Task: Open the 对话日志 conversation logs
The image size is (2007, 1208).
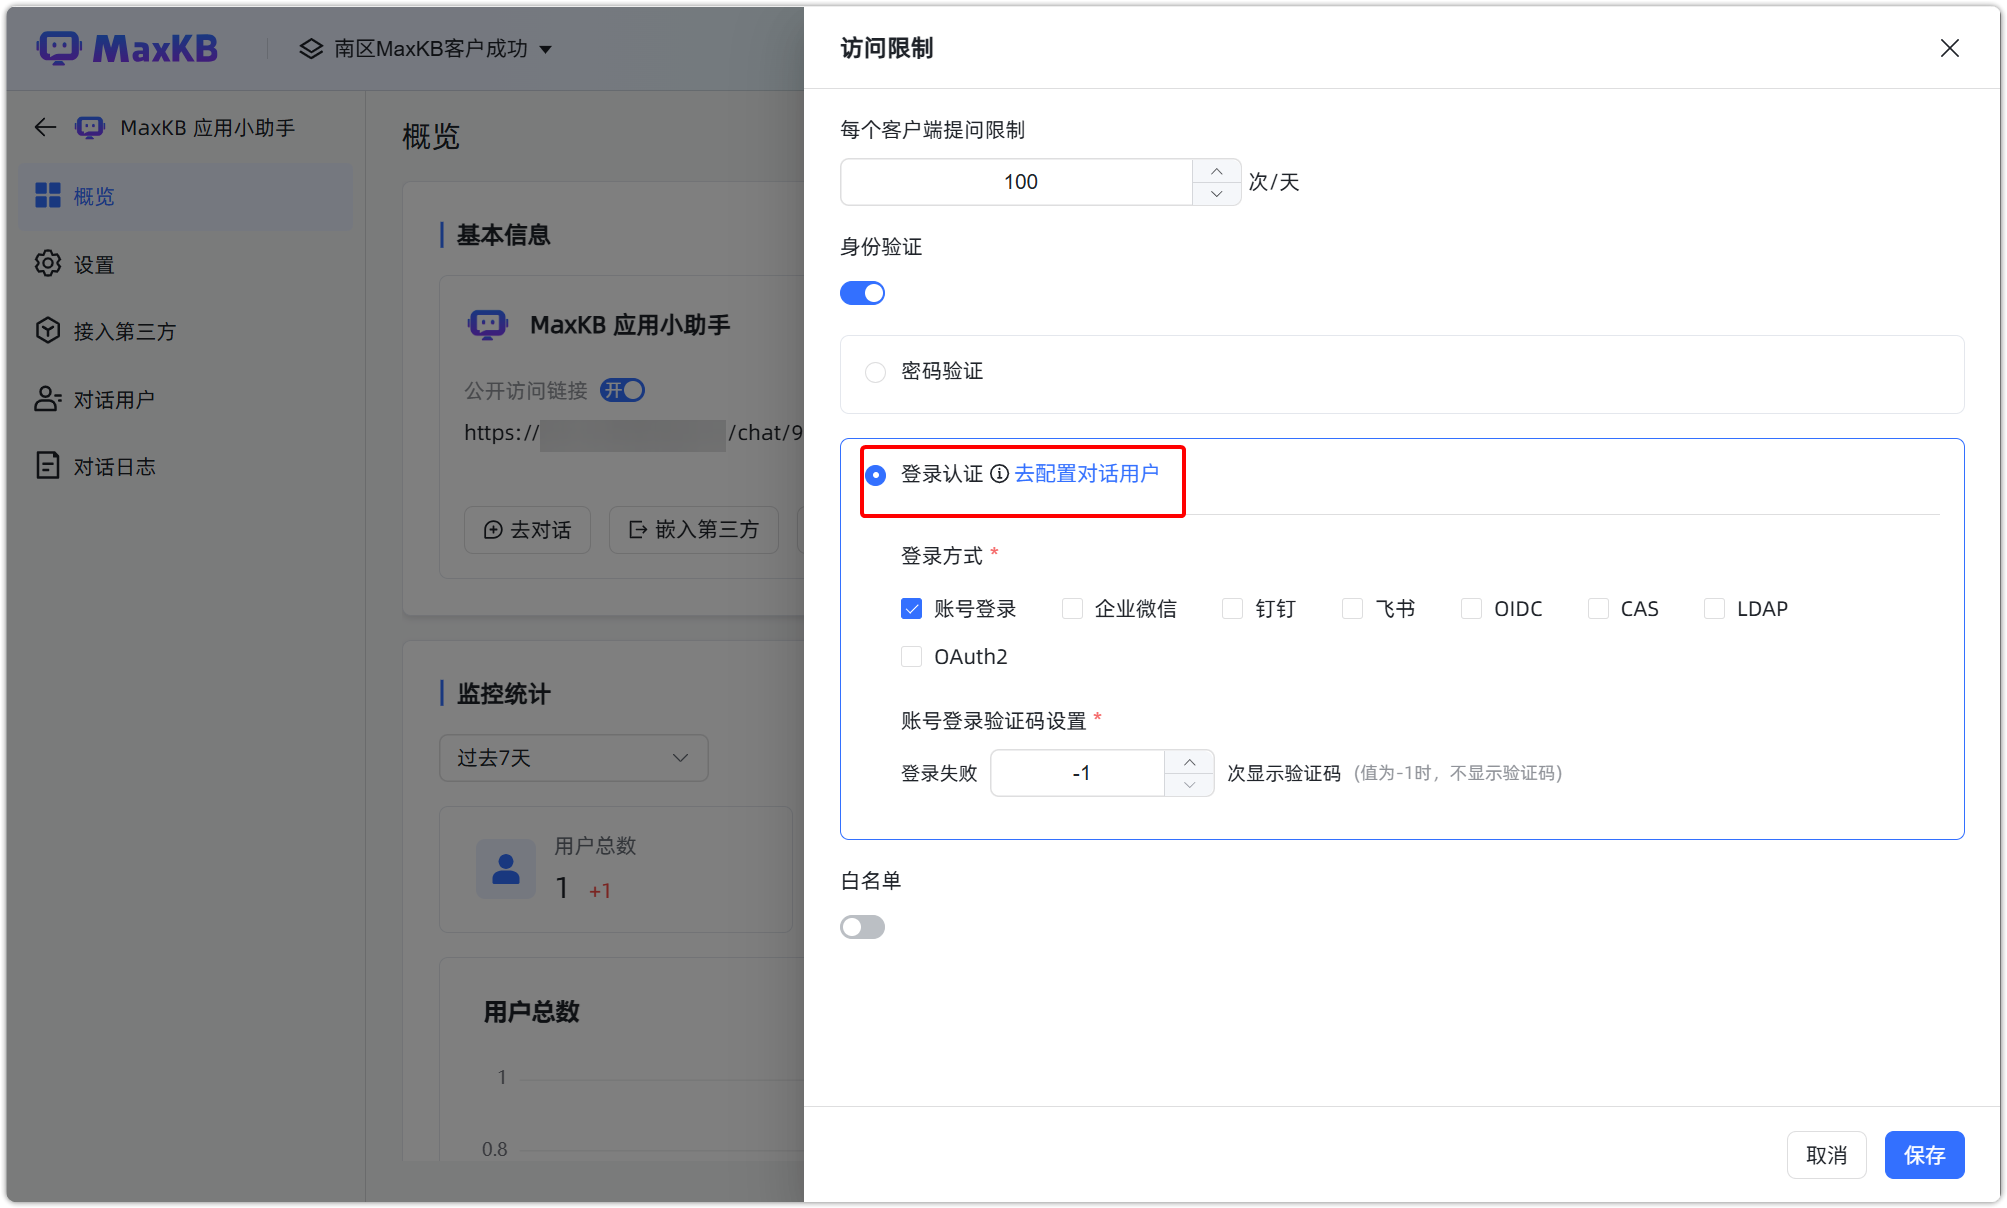Action: pos(114,465)
